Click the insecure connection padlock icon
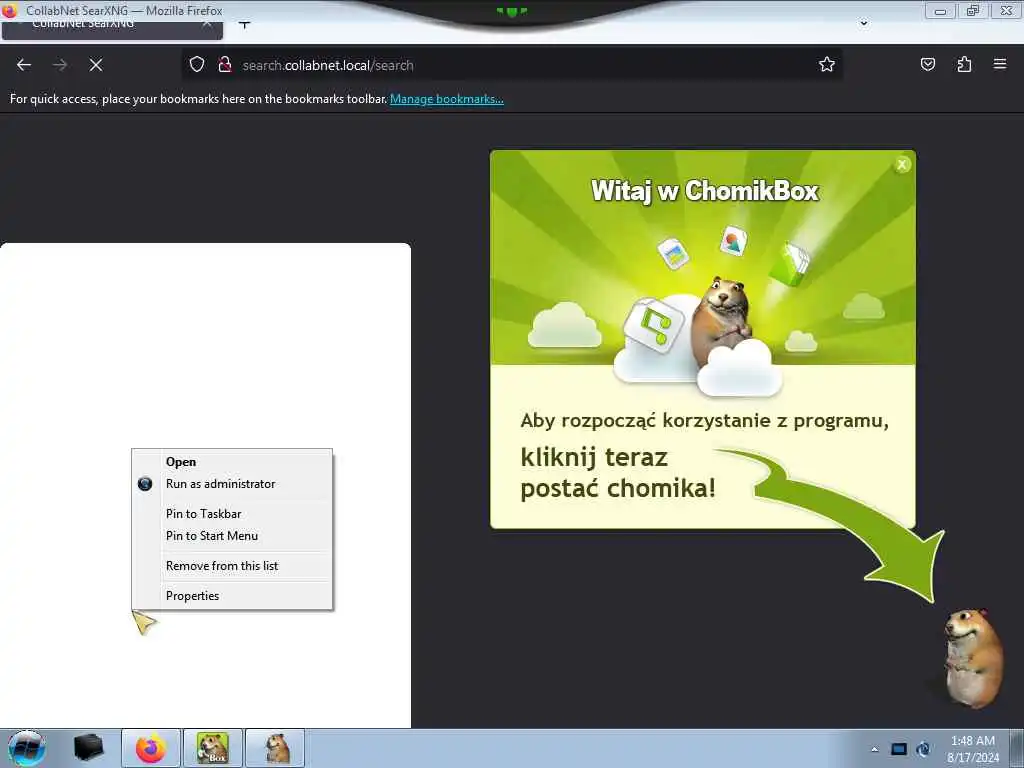 pyautogui.click(x=225, y=65)
